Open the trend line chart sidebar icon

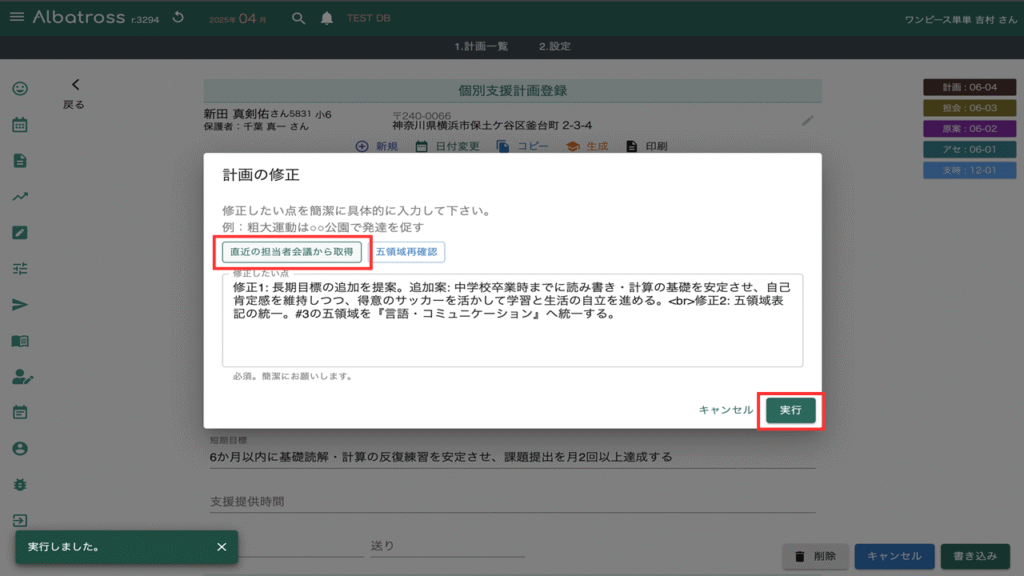[x=20, y=197]
